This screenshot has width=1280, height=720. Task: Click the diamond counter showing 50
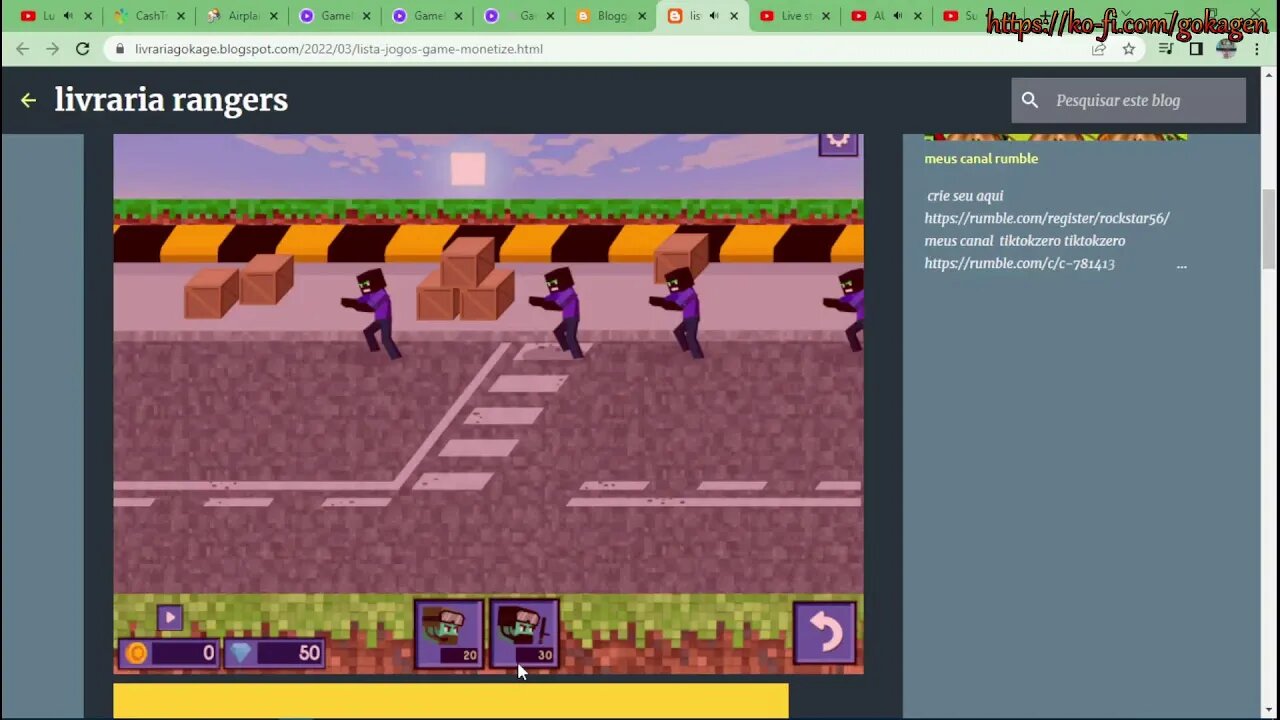[x=274, y=653]
